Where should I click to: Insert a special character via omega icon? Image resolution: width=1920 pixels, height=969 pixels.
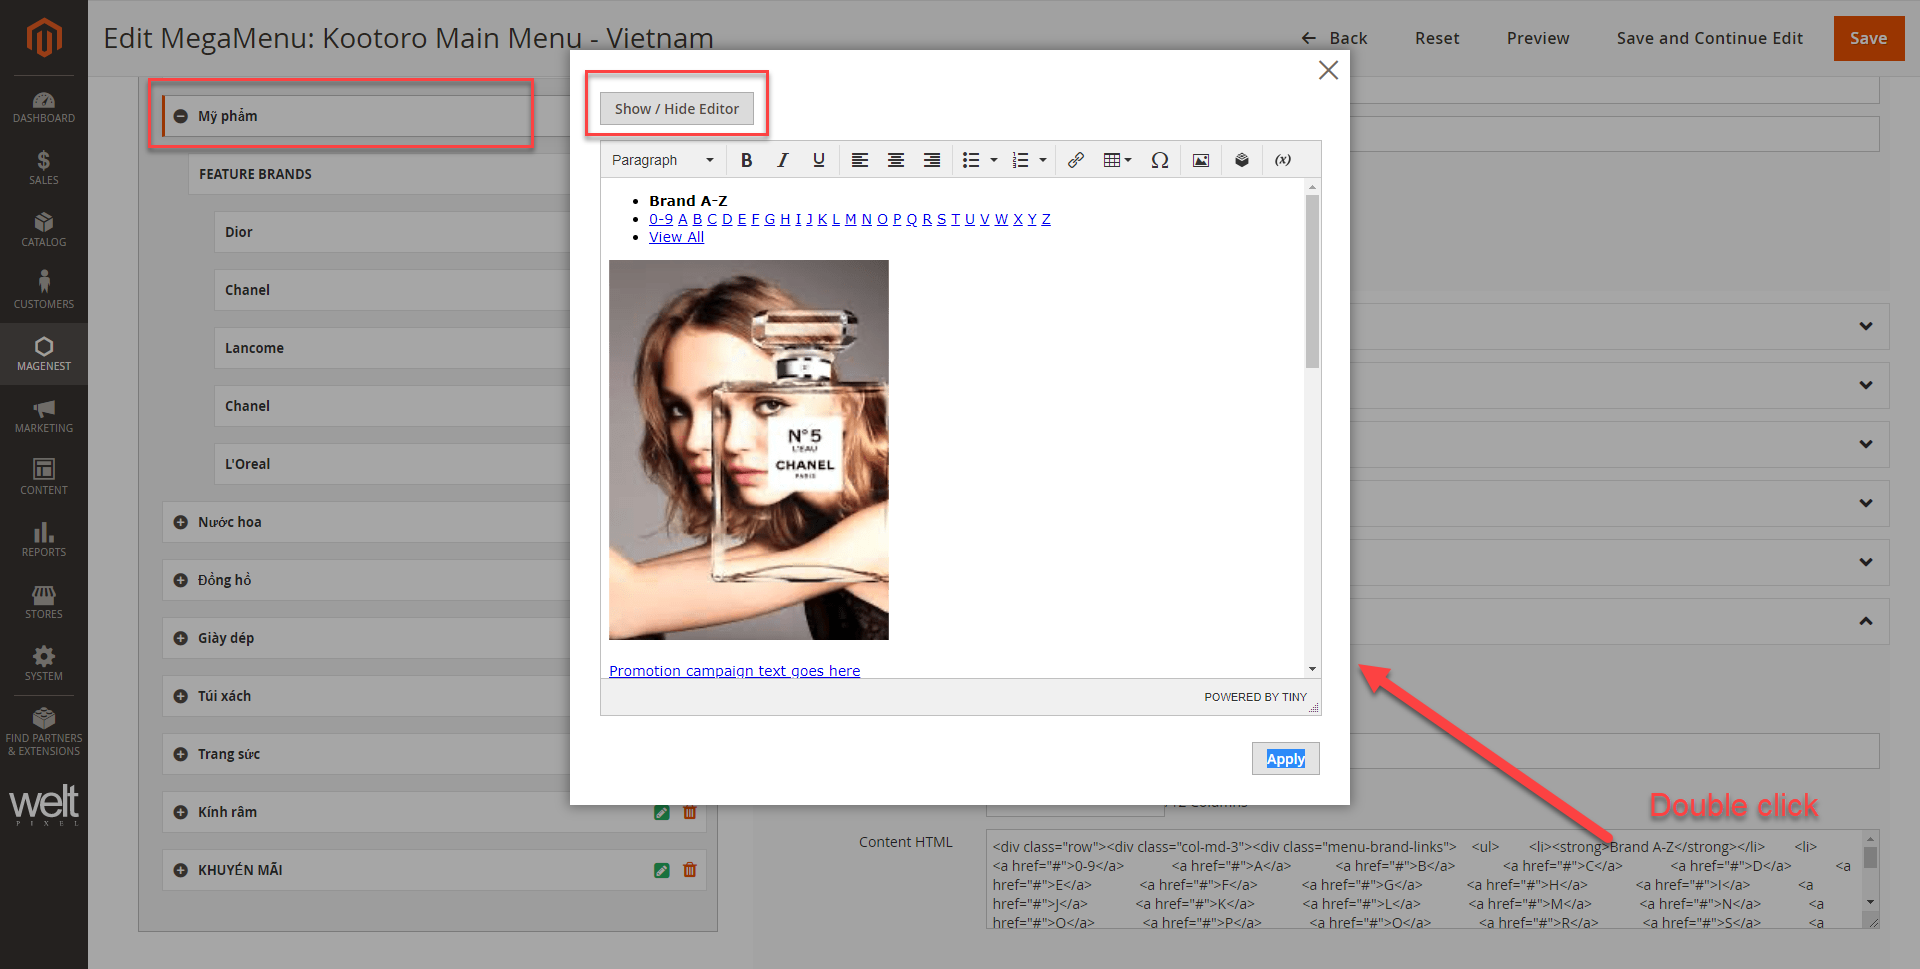[1160, 160]
